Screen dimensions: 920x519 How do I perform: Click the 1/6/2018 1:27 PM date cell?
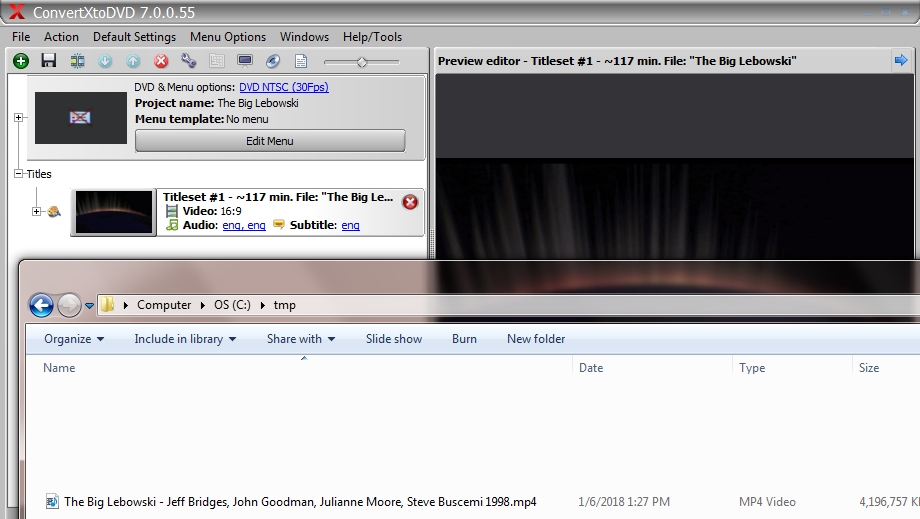pyautogui.click(x=624, y=502)
